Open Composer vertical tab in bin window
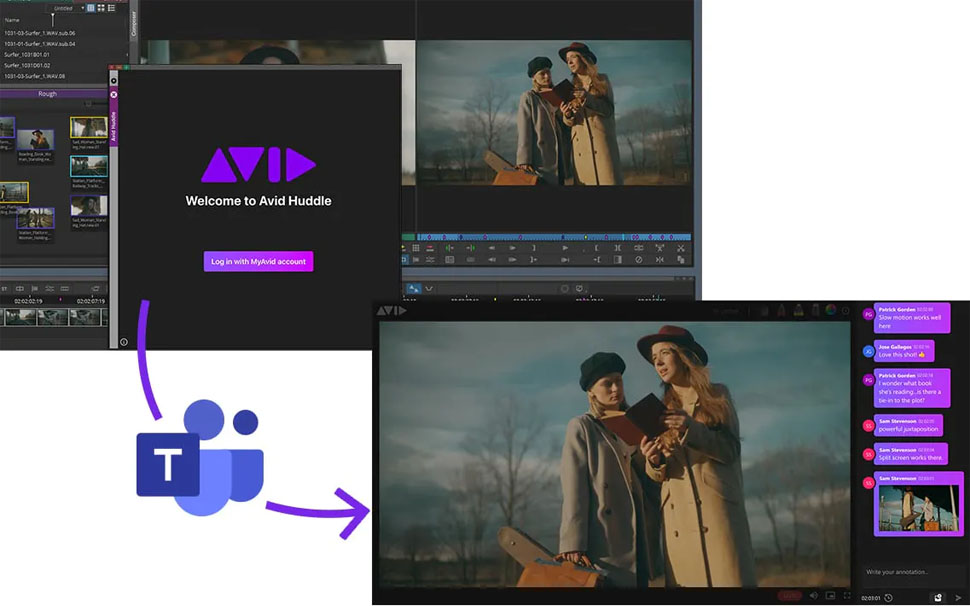 click(x=134, y=23)
